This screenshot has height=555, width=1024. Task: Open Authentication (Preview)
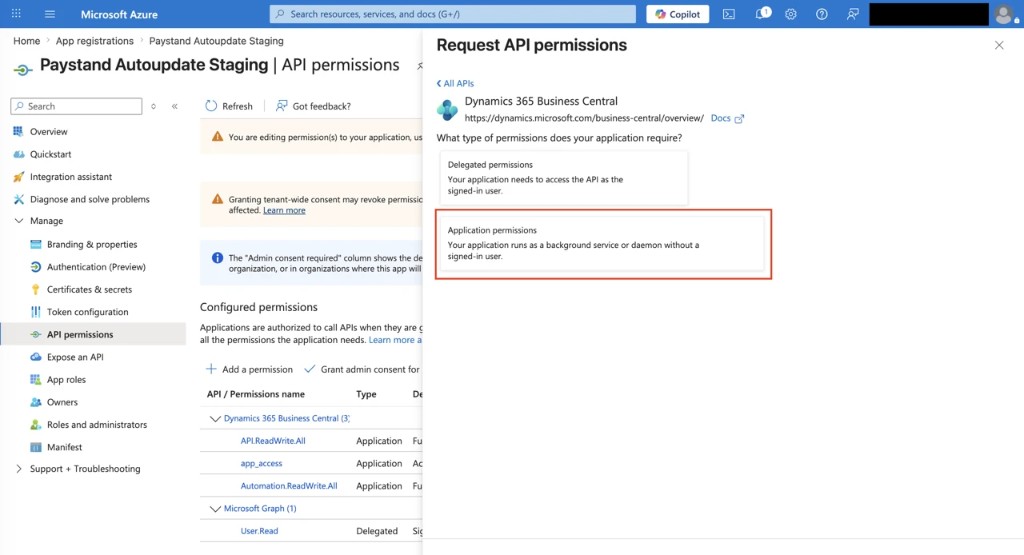pos(96,266)
